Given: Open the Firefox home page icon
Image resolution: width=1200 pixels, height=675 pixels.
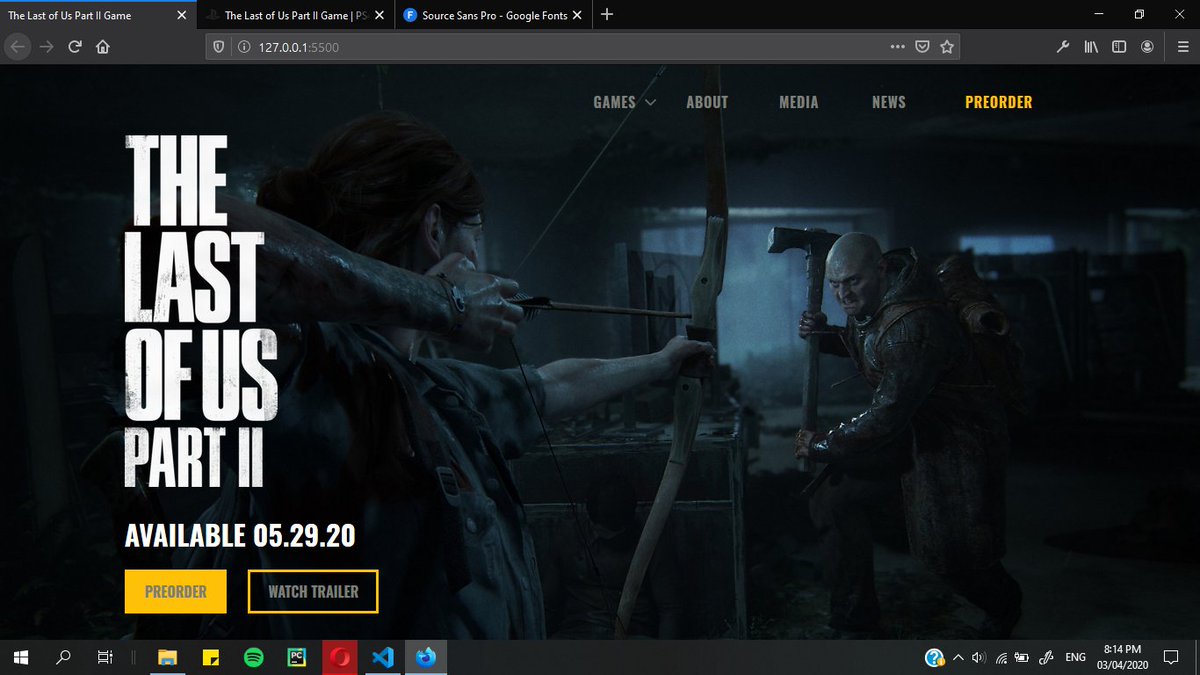Looking at the screenshot, I should coord(102,47).
